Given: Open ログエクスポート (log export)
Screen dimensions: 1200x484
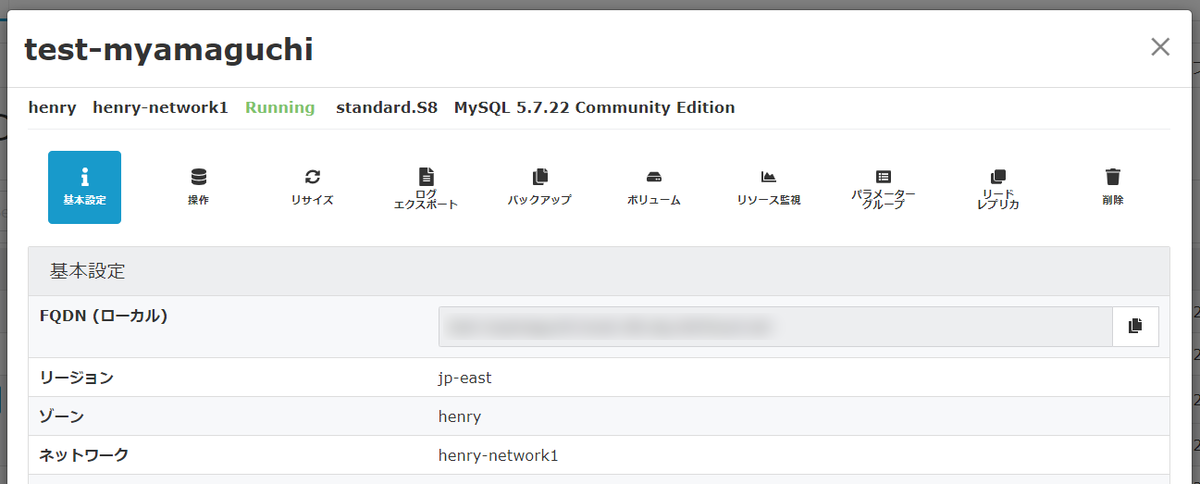Looking at the screenshot, I should (426, 188).
